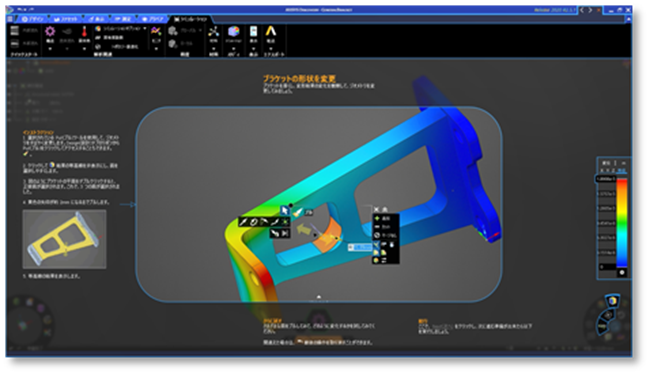This screenshot has width=650, height=375.
Task: Open the application menu hamburger icon
Action: [x=10, y=19]
